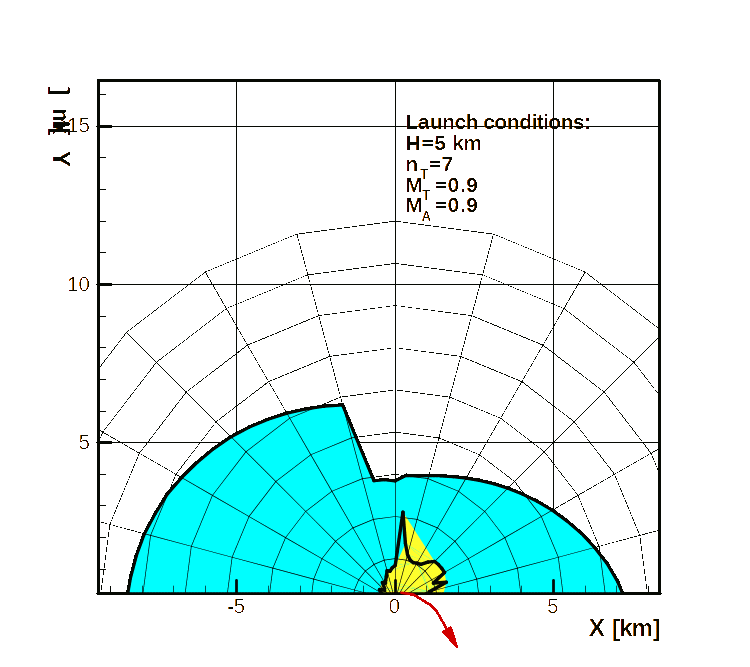Screen dimensions: 750x667
Task: Click the y-axis tick label 10
Action: (79, 285)
